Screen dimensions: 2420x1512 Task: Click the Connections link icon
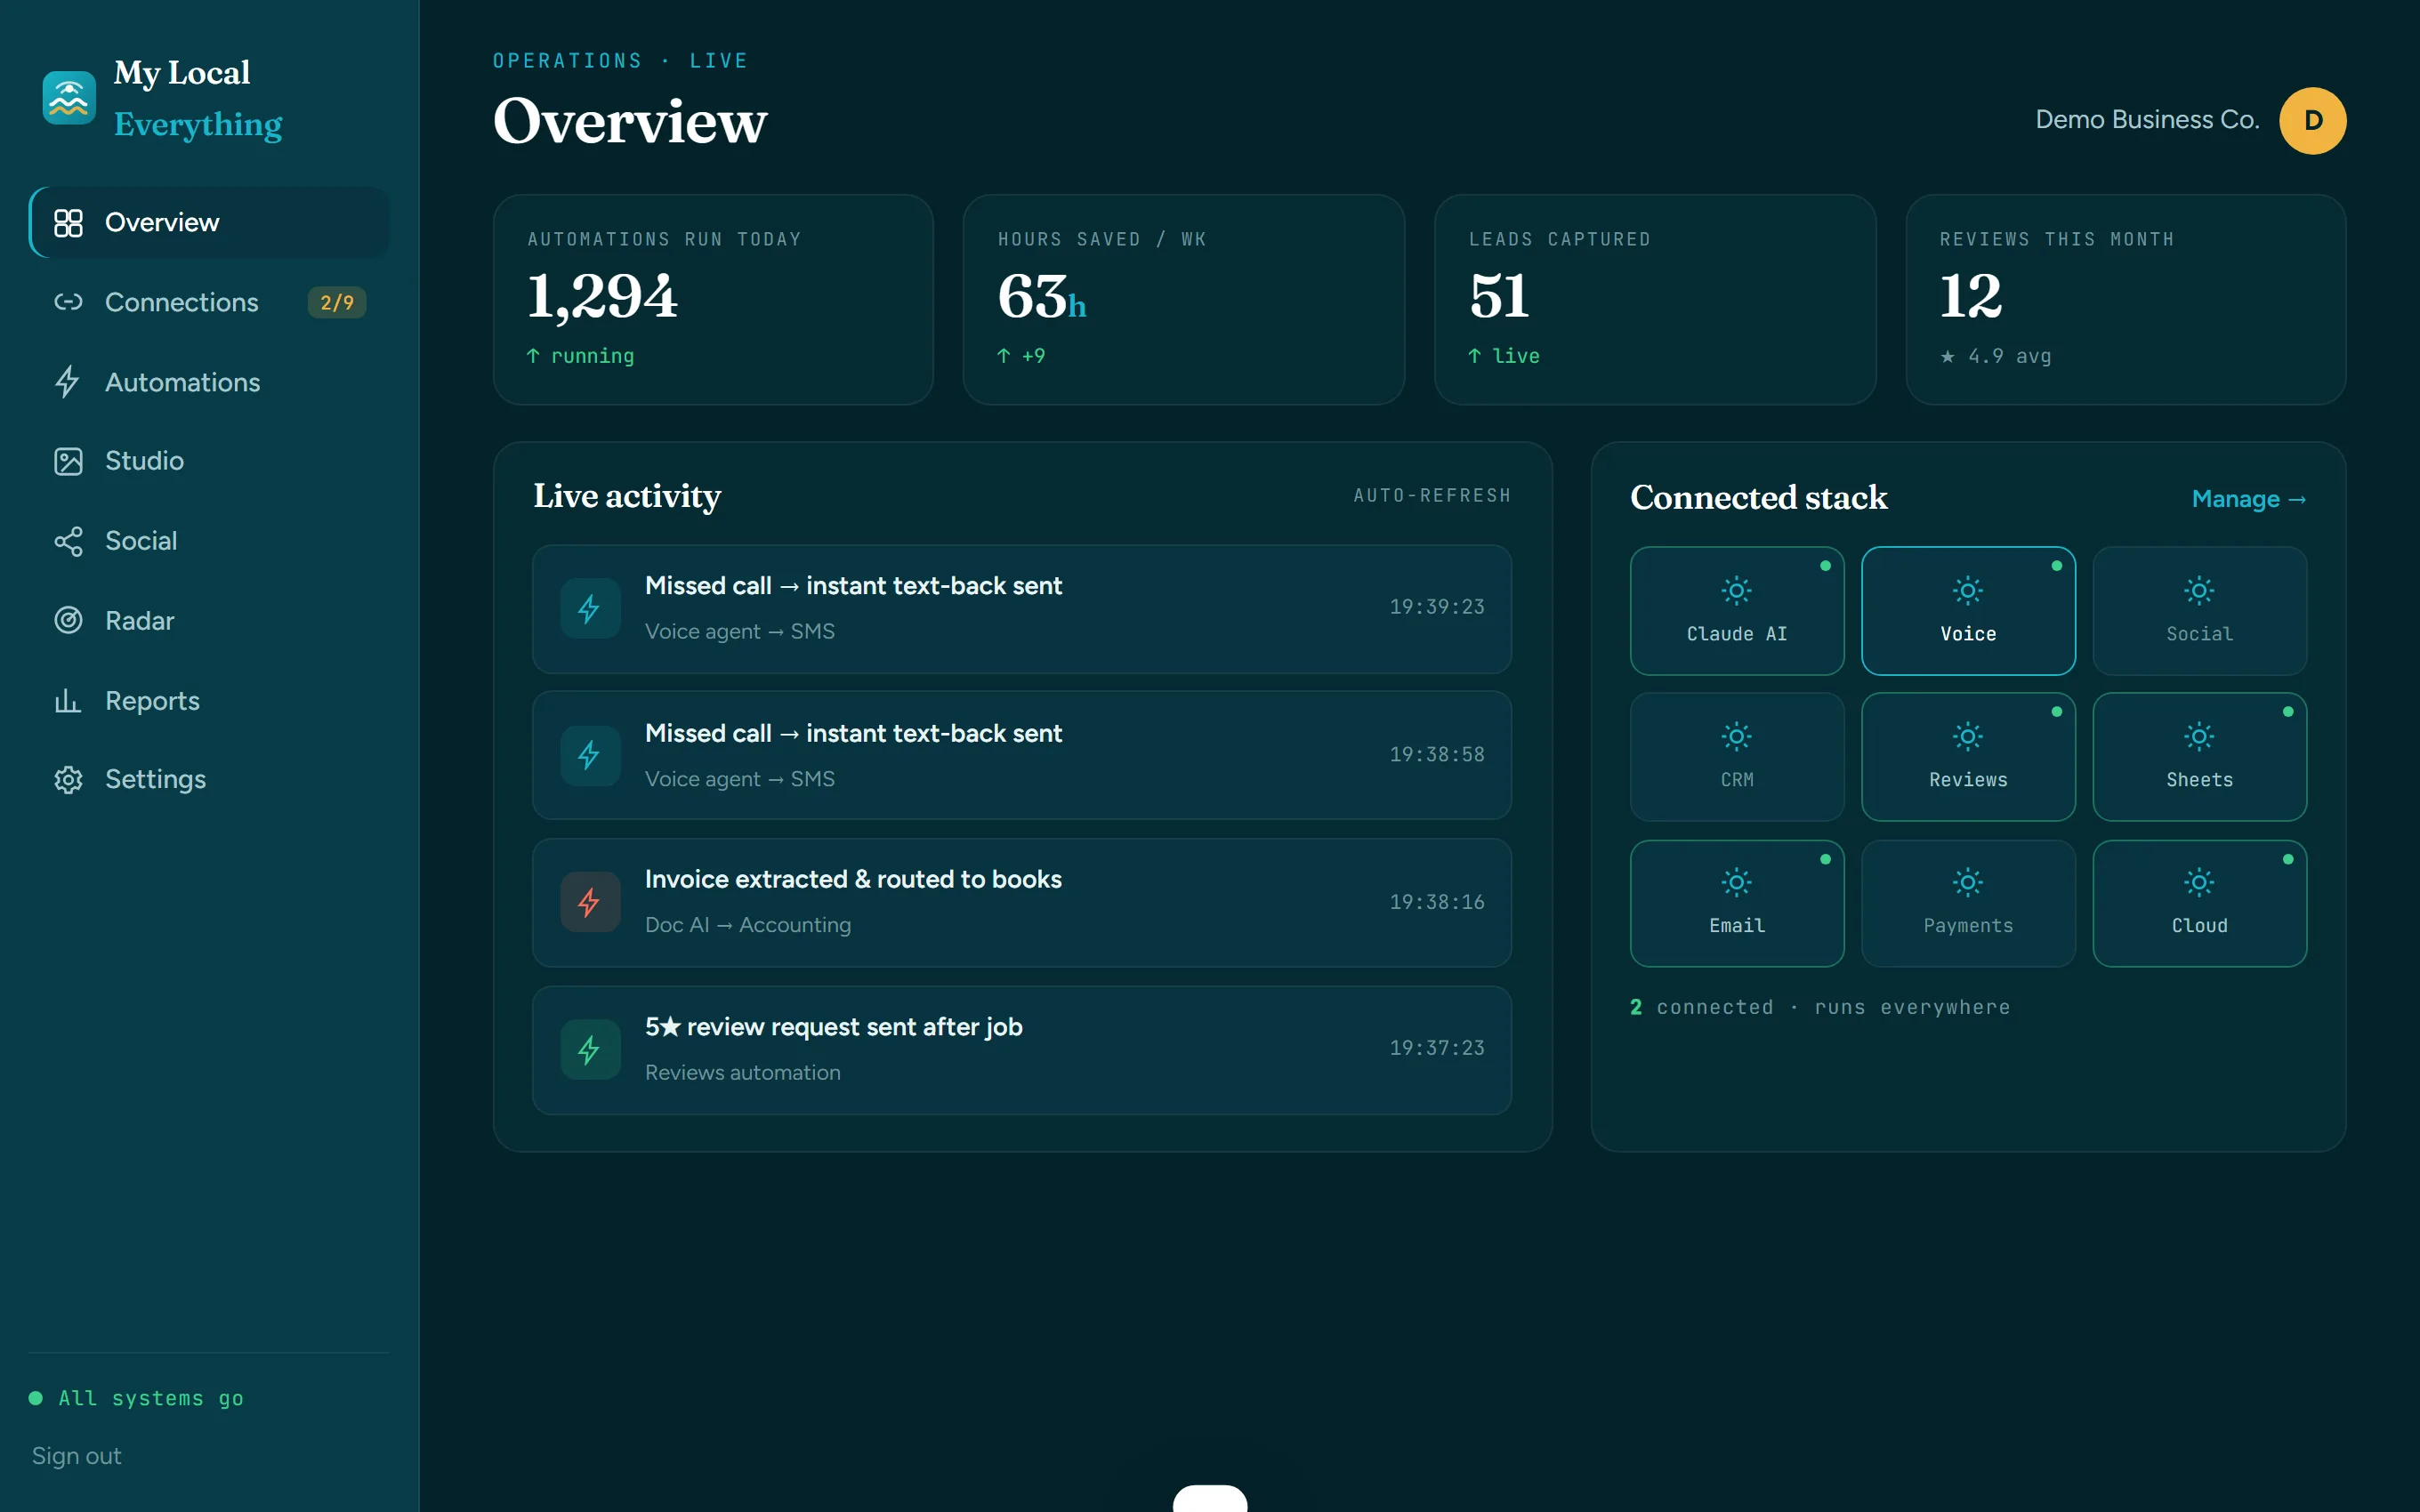click(68, 302)
